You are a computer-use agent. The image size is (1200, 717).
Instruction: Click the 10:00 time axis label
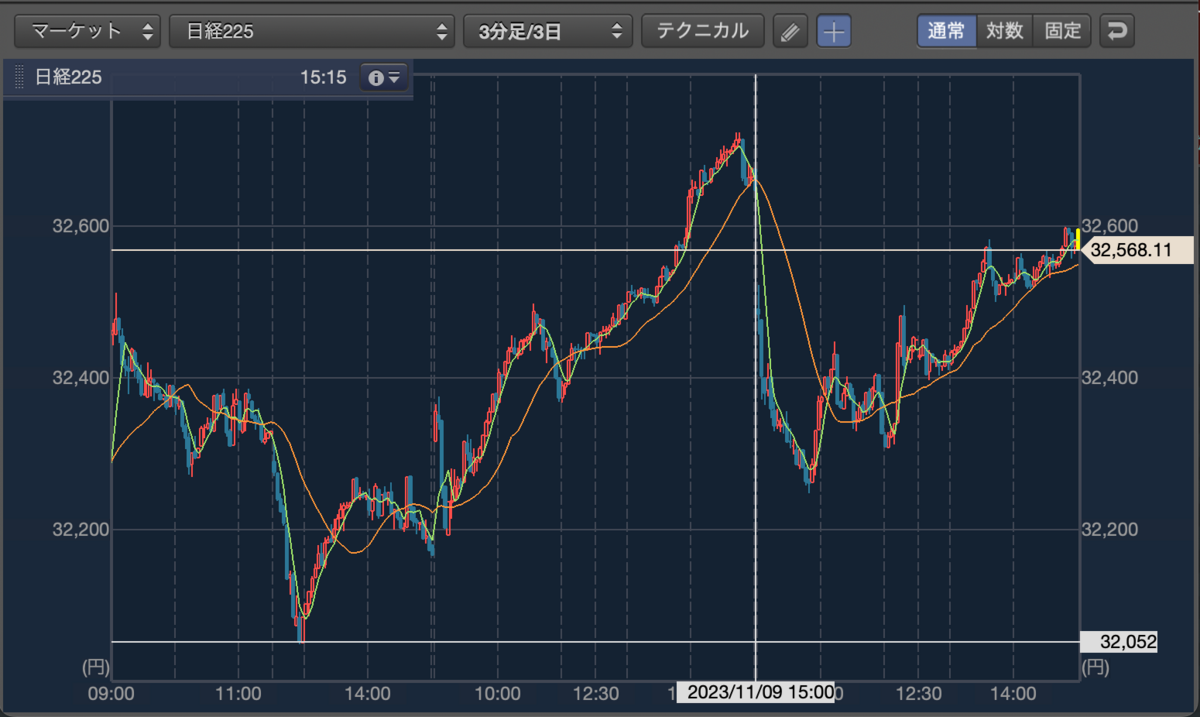(497, 693)
